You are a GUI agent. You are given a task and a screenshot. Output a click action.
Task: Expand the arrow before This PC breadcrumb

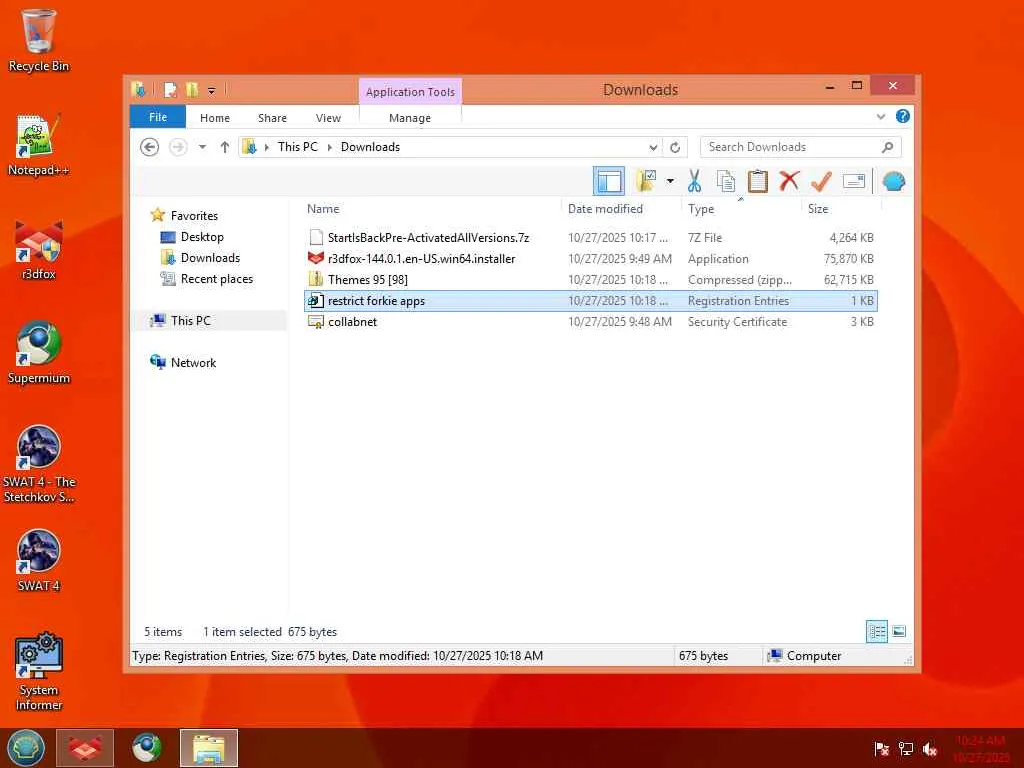click(x=266, y=148)
